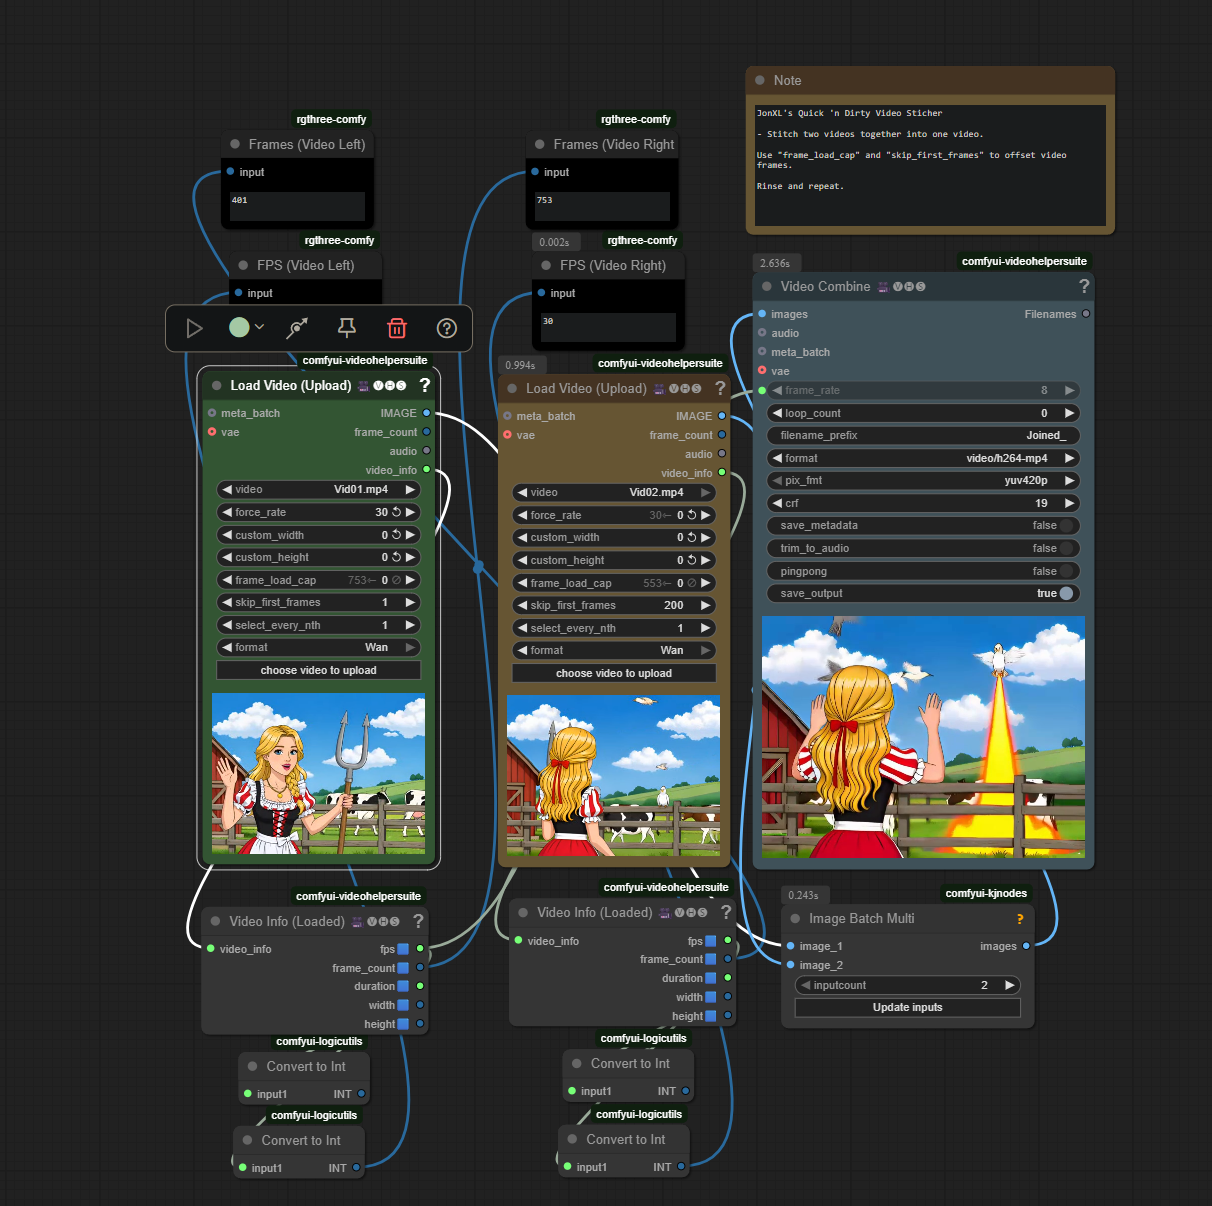Open help on Image Batch Multi node
Viewport: 1212px width, 1206px height.
(x=1020, y=919)
